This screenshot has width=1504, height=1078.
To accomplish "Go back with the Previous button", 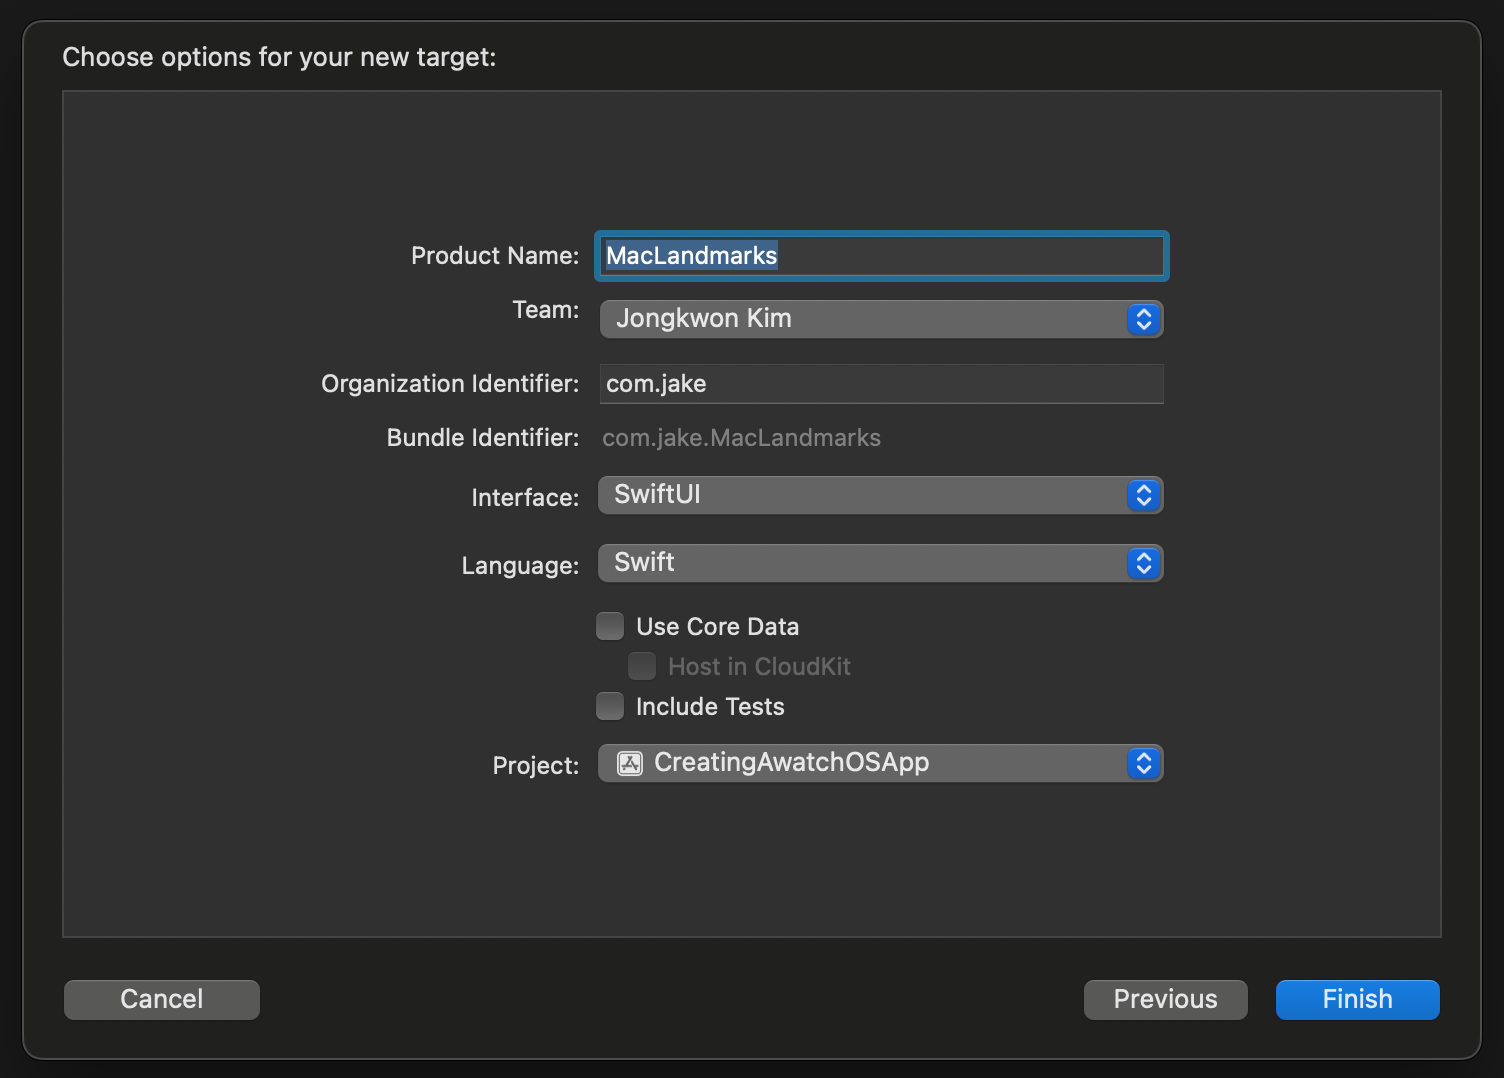I will tap(1166, 999).
